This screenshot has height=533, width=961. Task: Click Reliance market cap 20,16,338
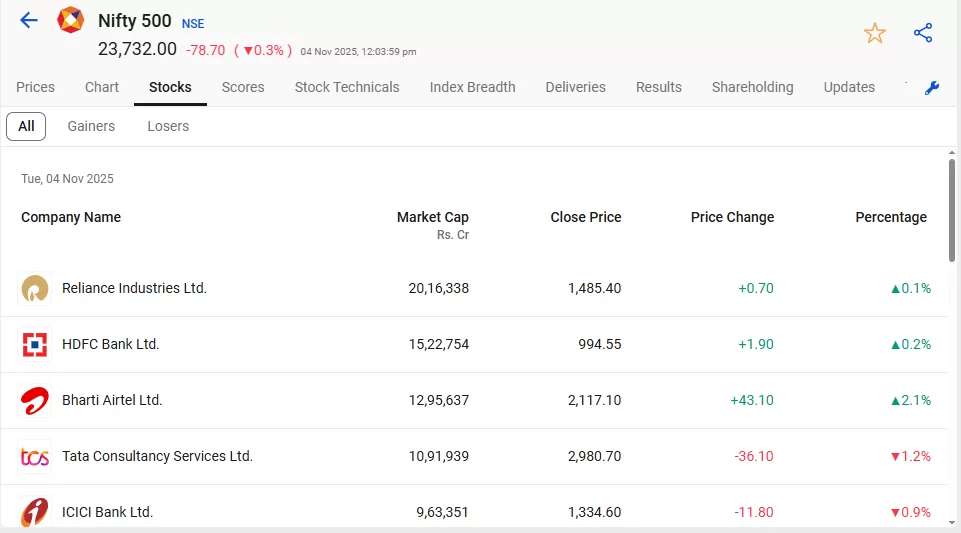point(439,288)
